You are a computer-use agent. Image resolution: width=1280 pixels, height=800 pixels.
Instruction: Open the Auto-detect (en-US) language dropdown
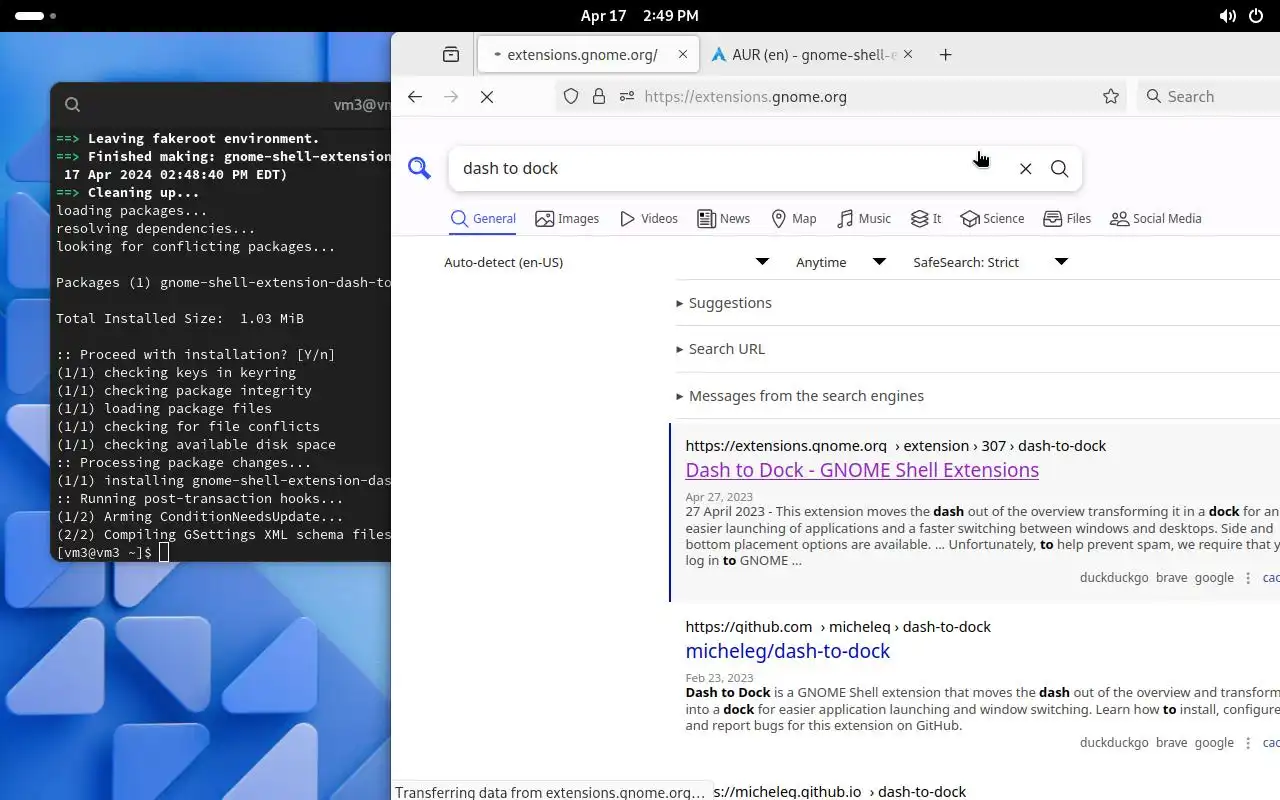coord(606,262)
